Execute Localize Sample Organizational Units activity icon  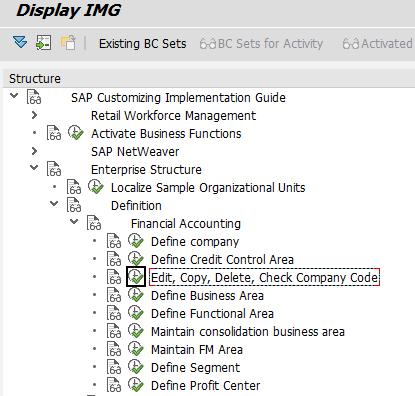pos(96,187)
